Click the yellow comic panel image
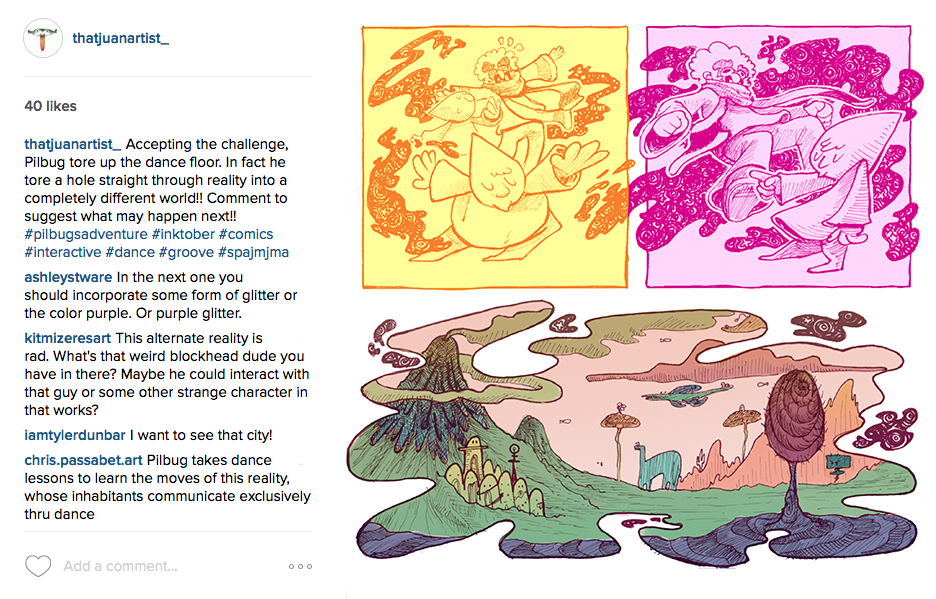 [x=495, y=158]
